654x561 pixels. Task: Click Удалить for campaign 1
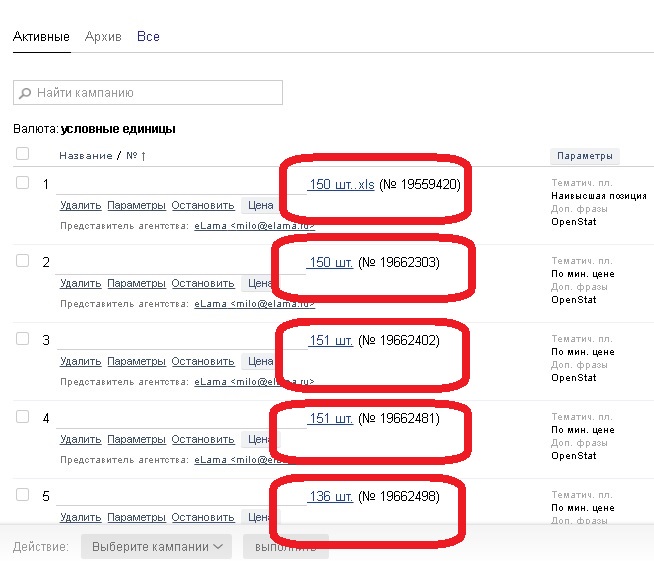coord(80,205)
